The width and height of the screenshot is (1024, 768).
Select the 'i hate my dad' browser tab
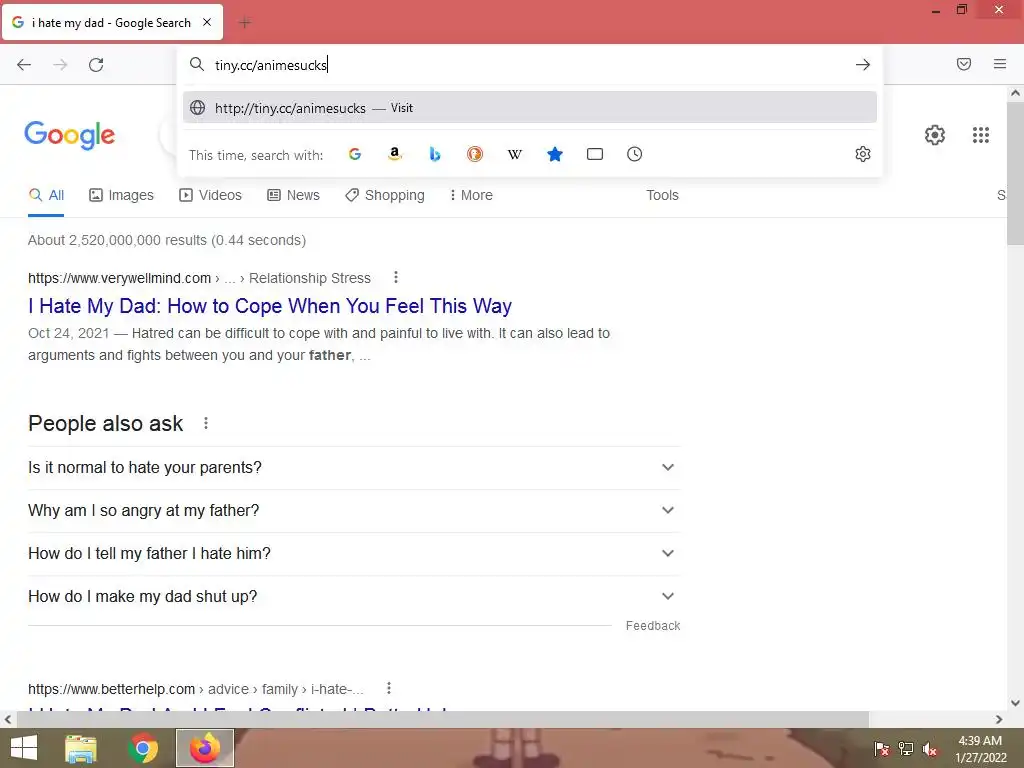coord(112,22)
